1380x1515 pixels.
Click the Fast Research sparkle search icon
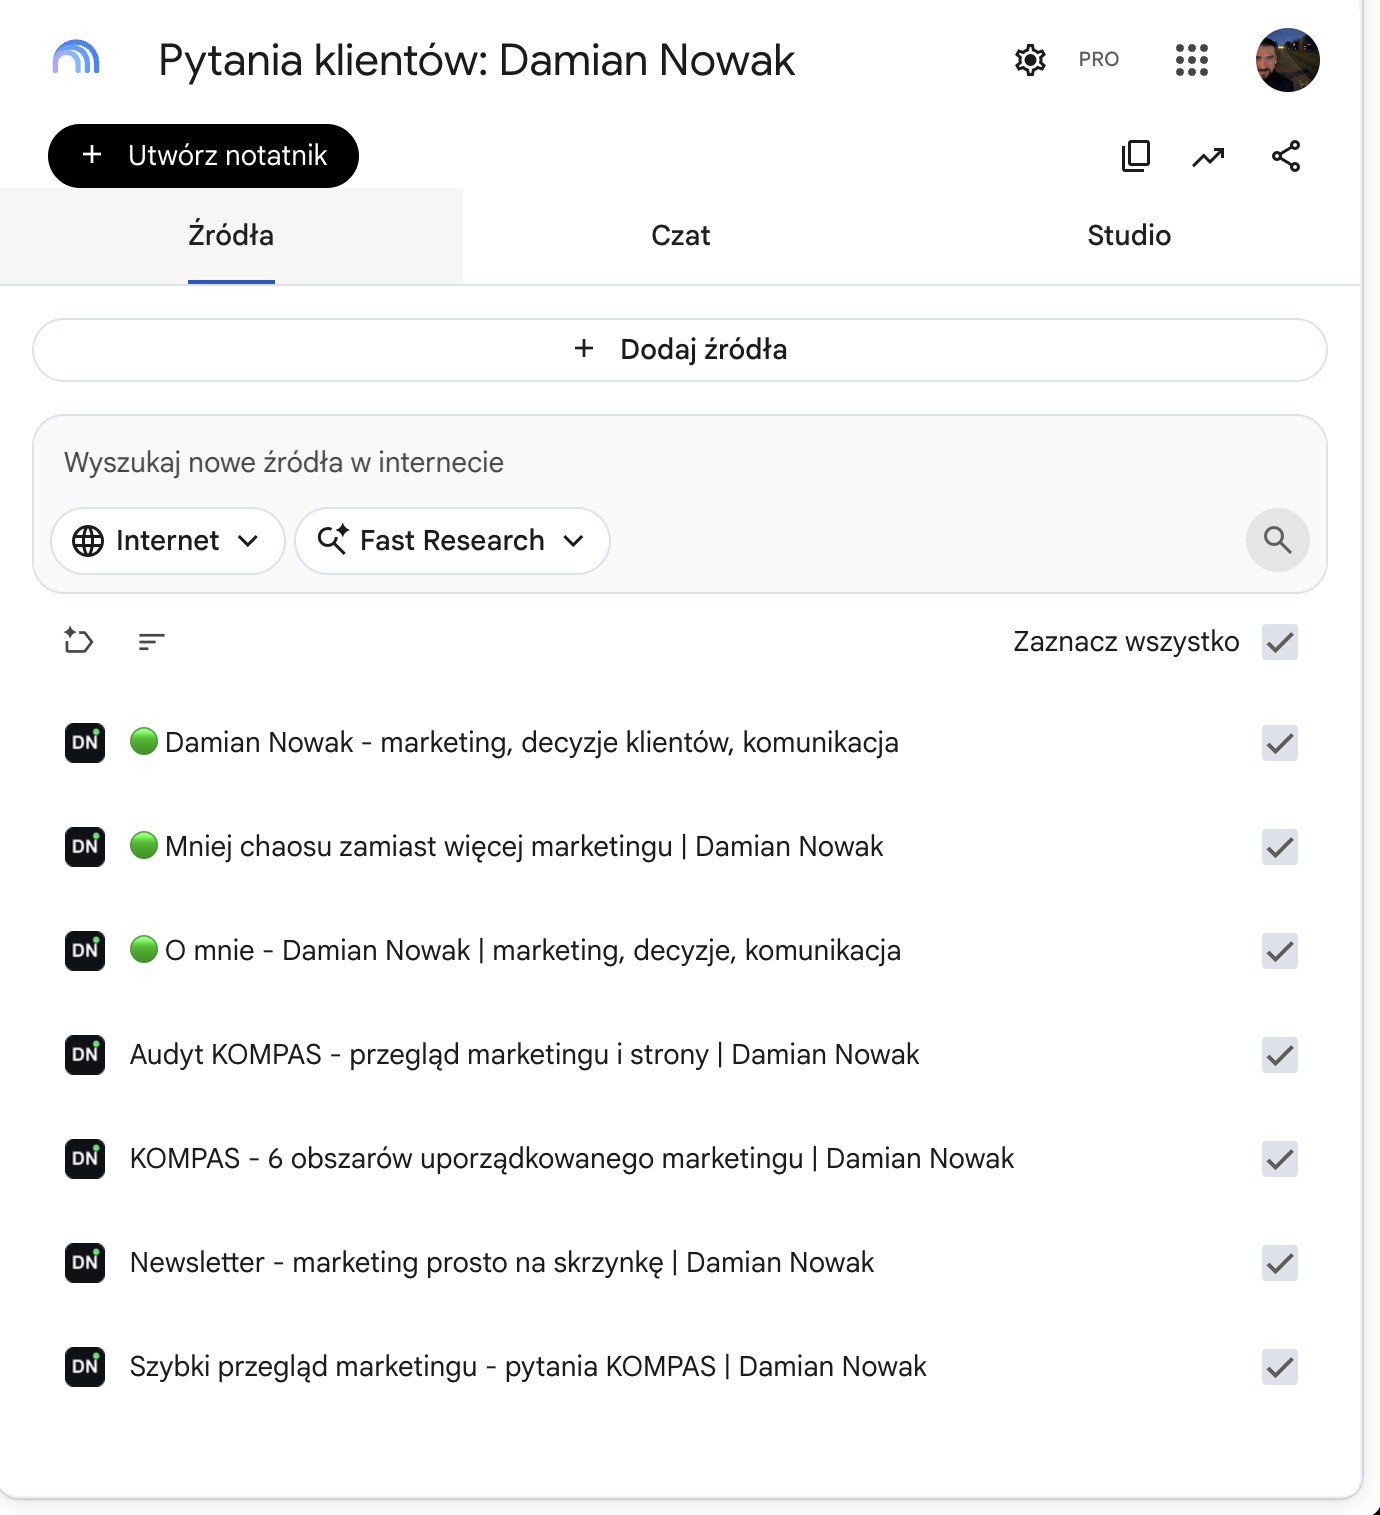coord(332,540)
